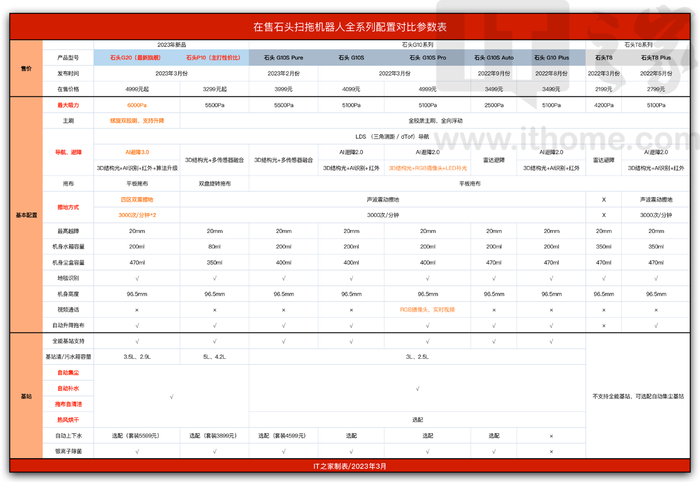Click the red 自动集尘 row label
Screen dimensions: 700x482
pyautogui.click(x=68, y=373)
